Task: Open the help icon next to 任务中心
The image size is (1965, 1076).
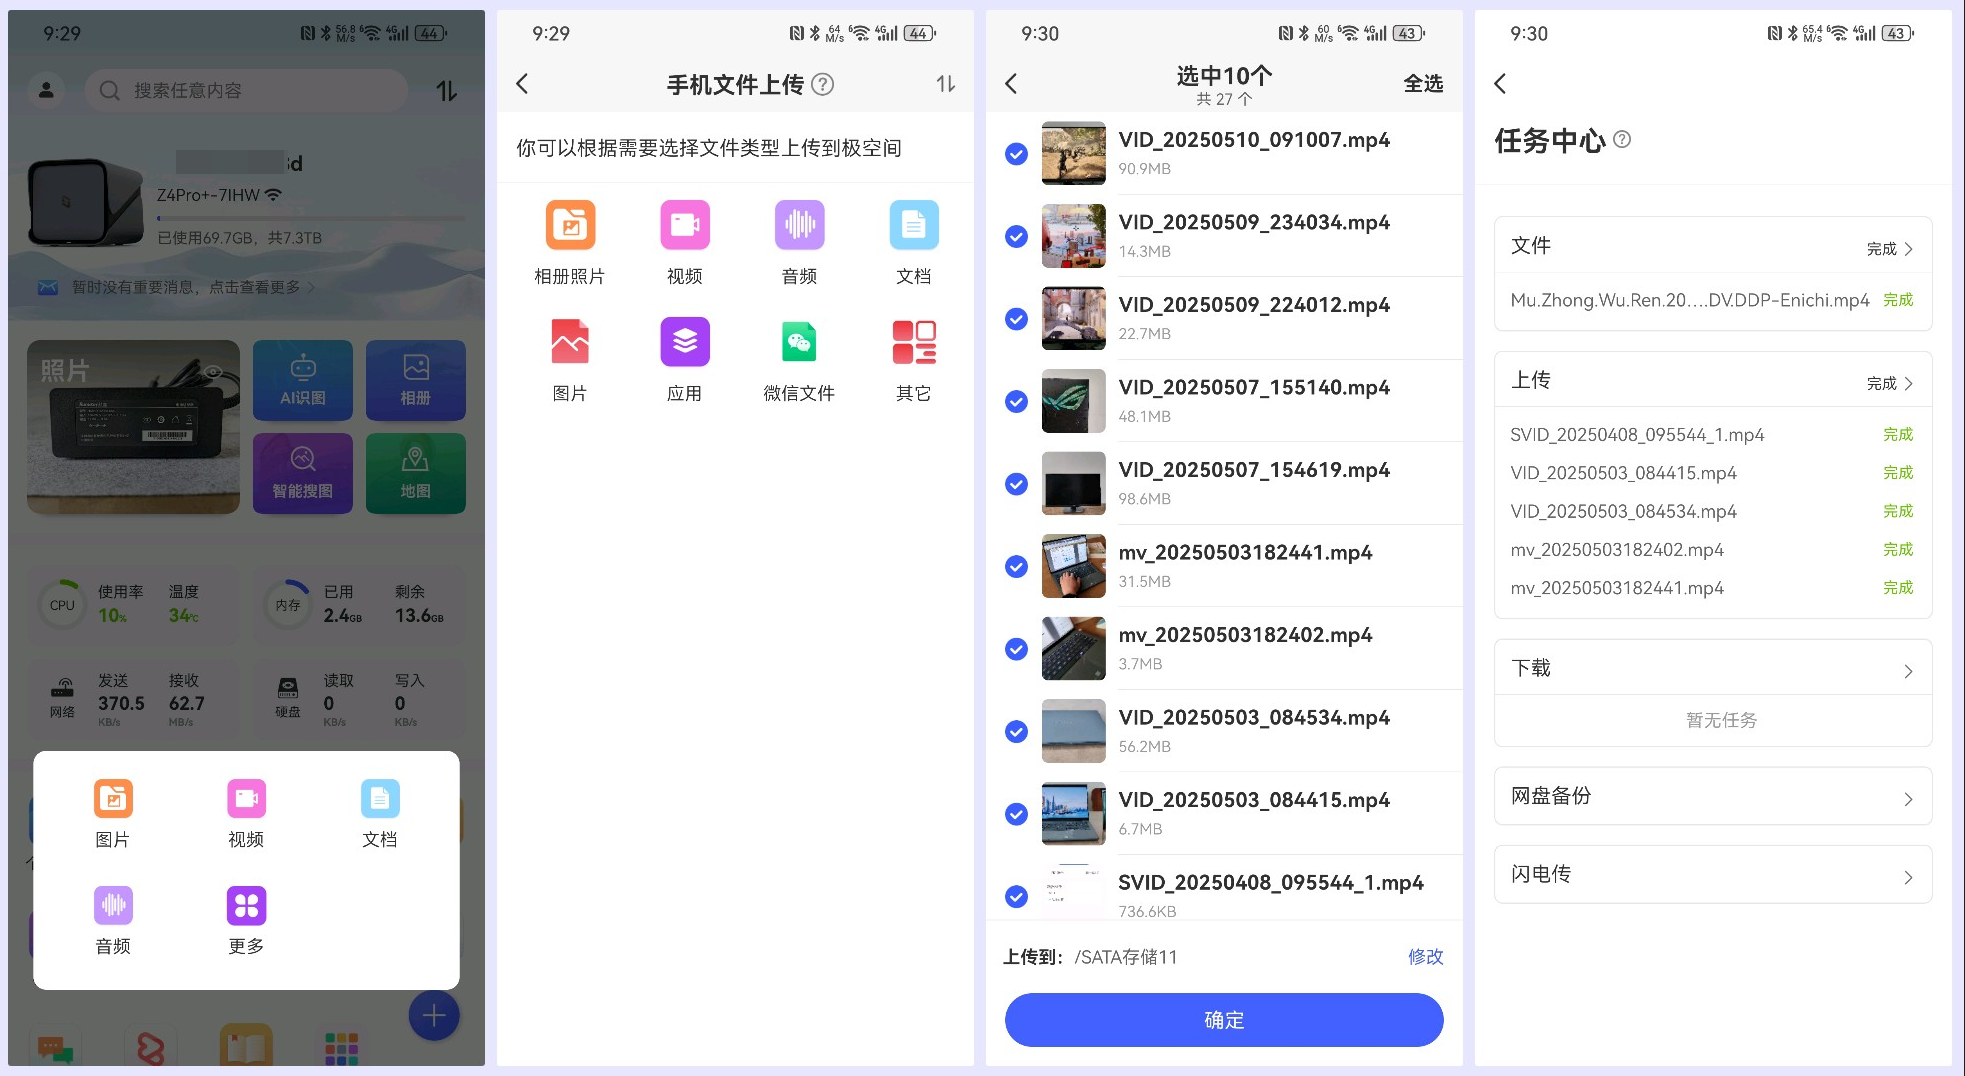Action: pyautogui.click(x=1622, y=139)
